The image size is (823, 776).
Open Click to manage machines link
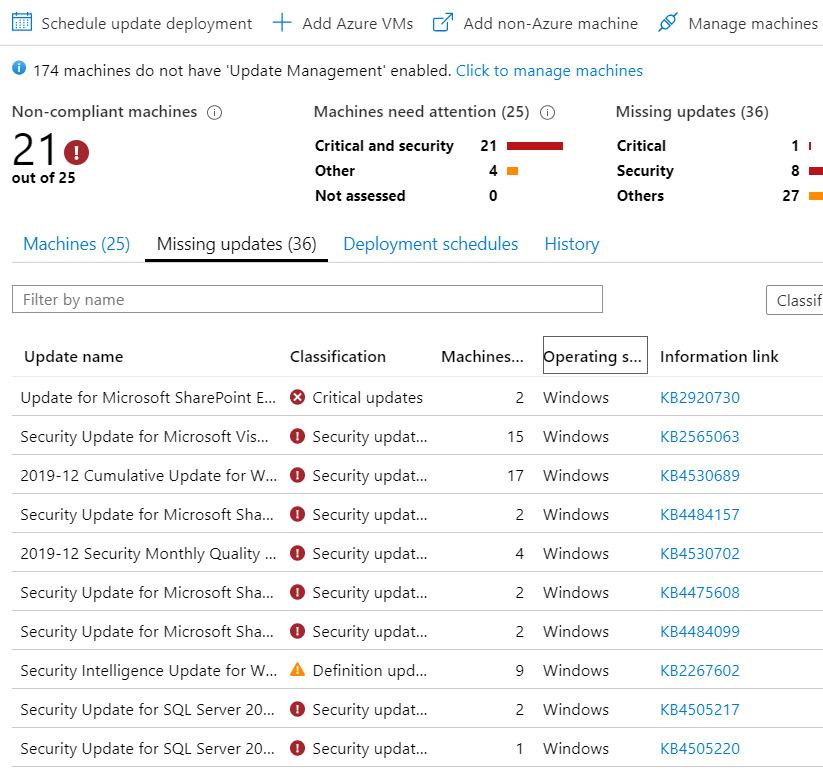tap(549, 71)
